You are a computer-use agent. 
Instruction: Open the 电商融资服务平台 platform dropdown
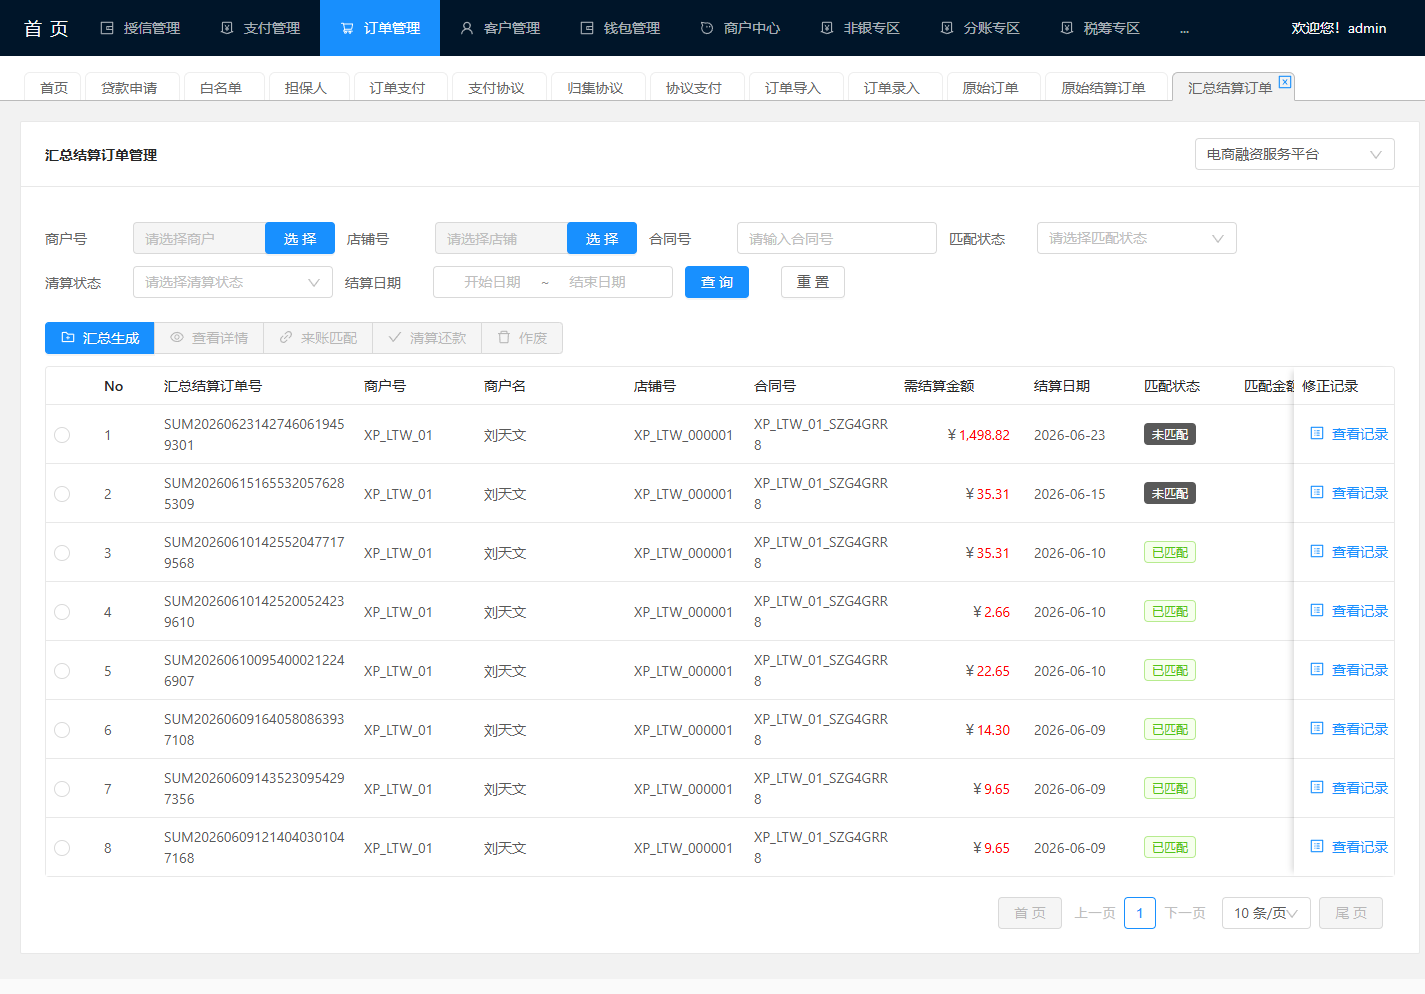click(x=1294, y=154)
